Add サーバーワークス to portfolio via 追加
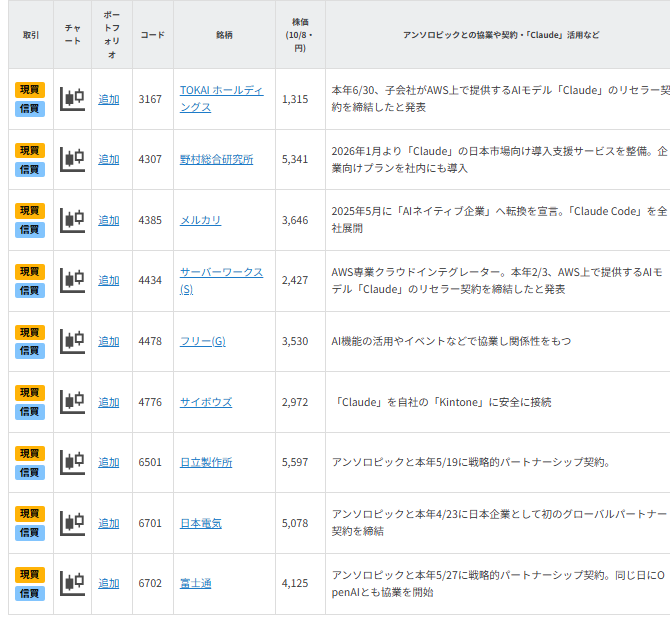The image size is (670, 626). point(109,280)
